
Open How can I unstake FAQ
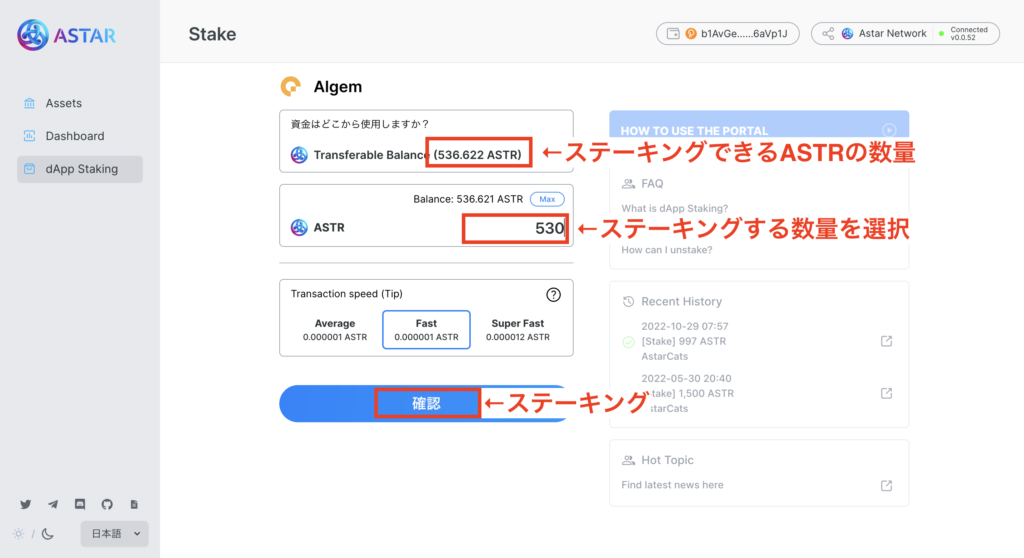coord(667,250)
